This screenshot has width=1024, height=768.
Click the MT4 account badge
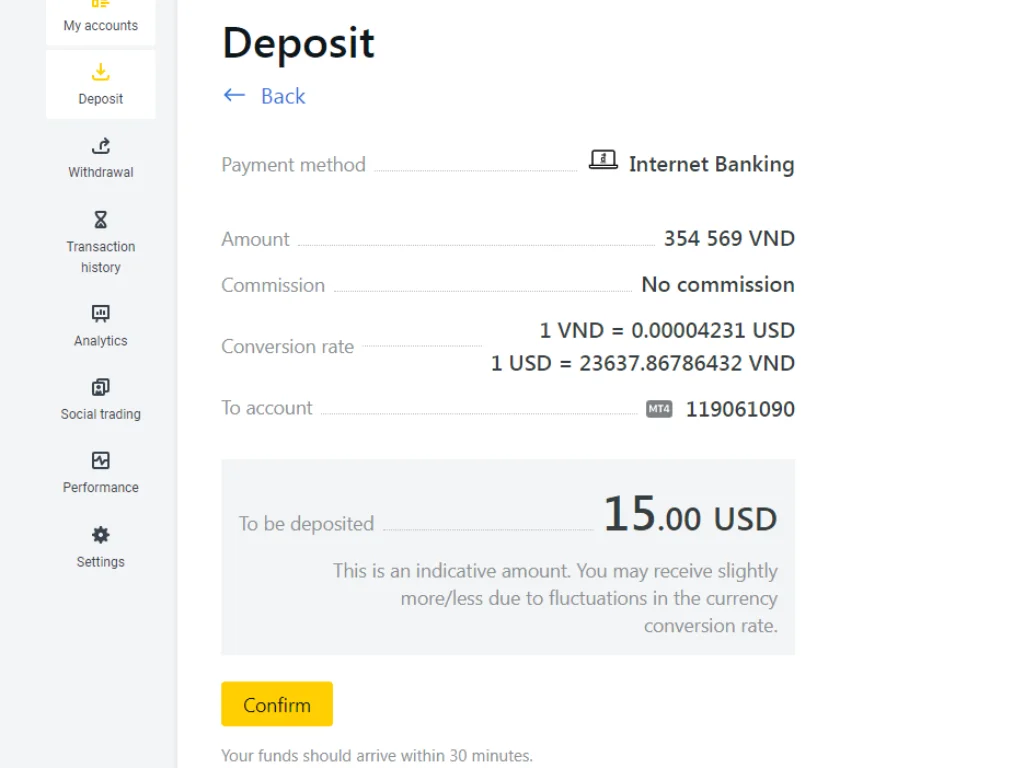[659, 409]
